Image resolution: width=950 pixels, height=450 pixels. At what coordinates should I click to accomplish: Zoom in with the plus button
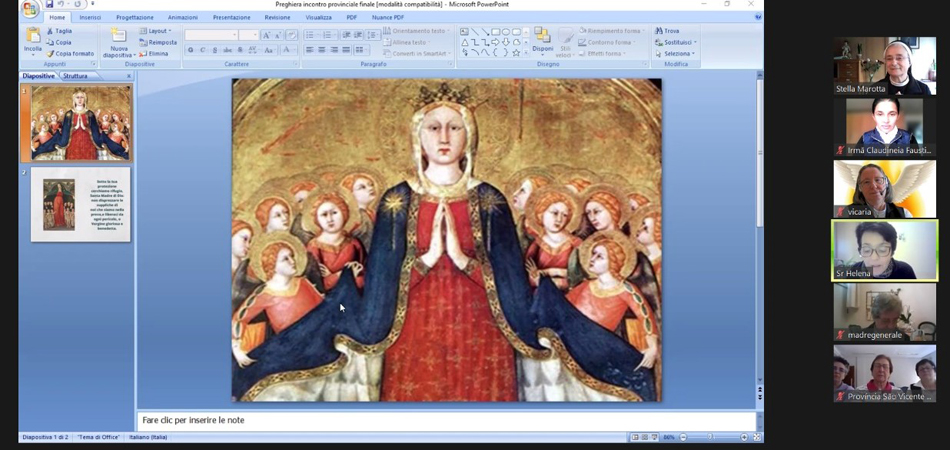(x=744, y=437)
